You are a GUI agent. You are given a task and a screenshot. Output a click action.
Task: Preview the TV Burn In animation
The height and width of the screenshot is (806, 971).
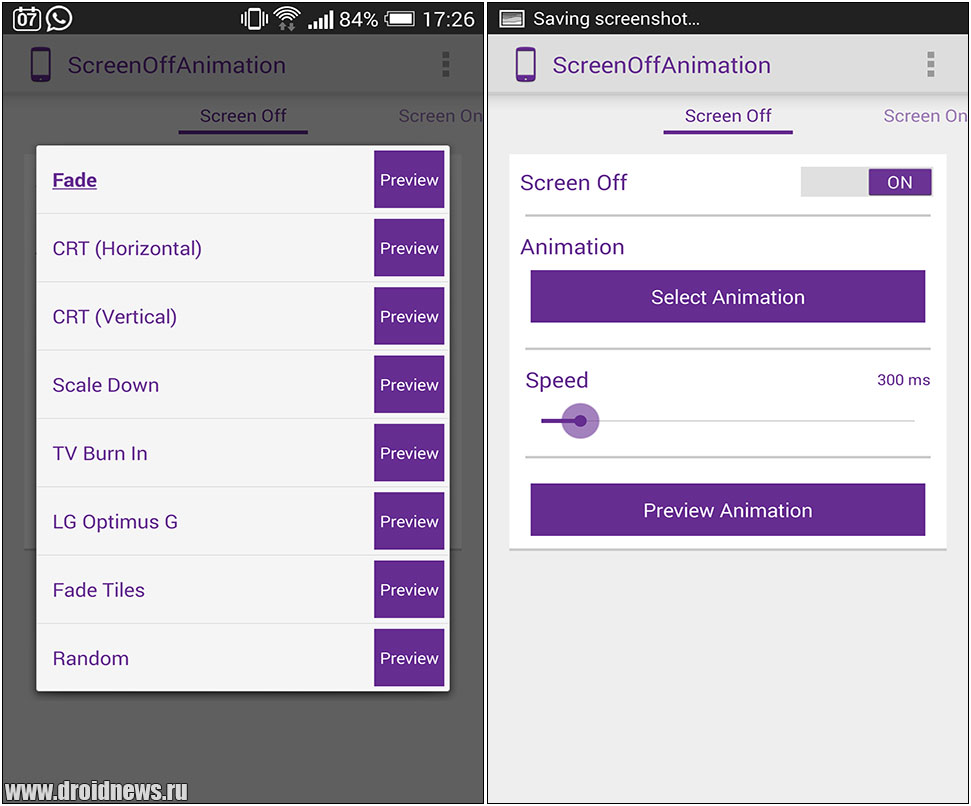pos(409,453)
